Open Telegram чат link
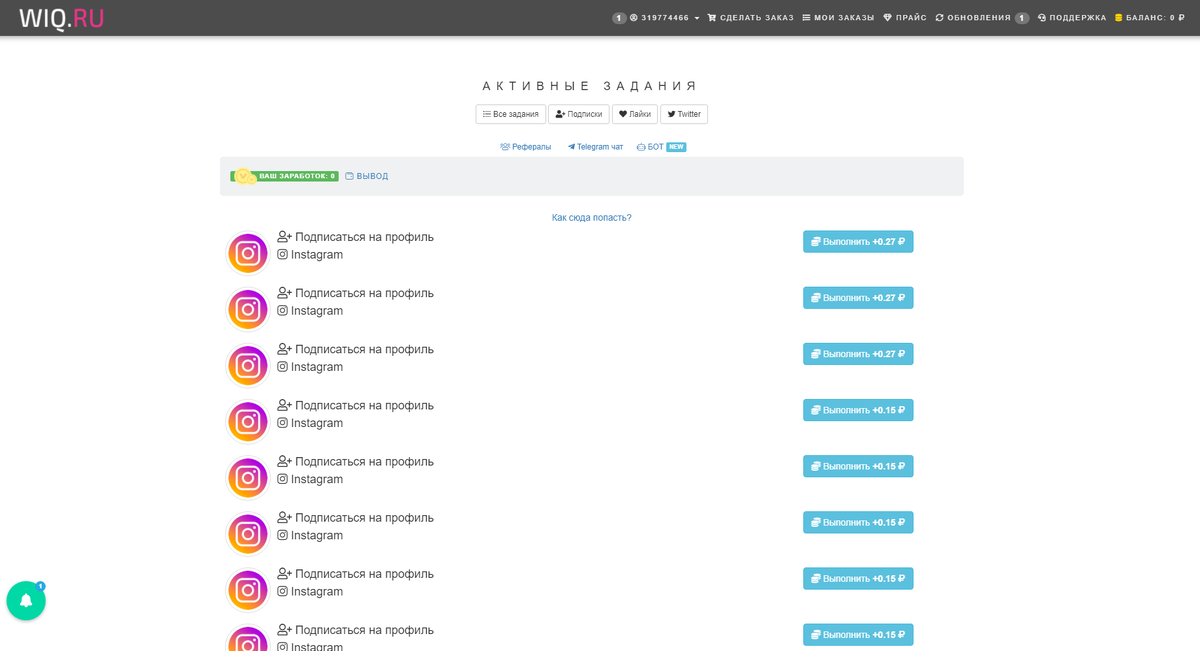Viewport: 1200px width, 651px height. (595, 147)
